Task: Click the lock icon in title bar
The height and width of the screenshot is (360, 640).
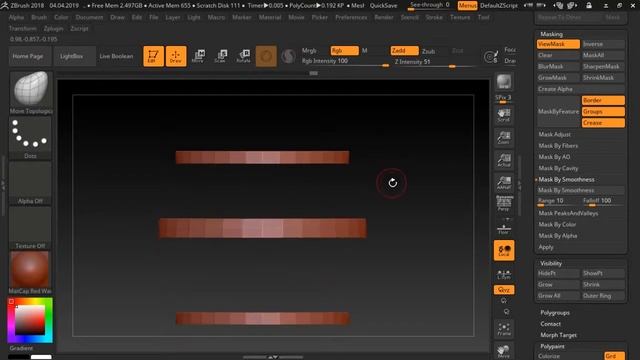Action: (x=589, y=5)
